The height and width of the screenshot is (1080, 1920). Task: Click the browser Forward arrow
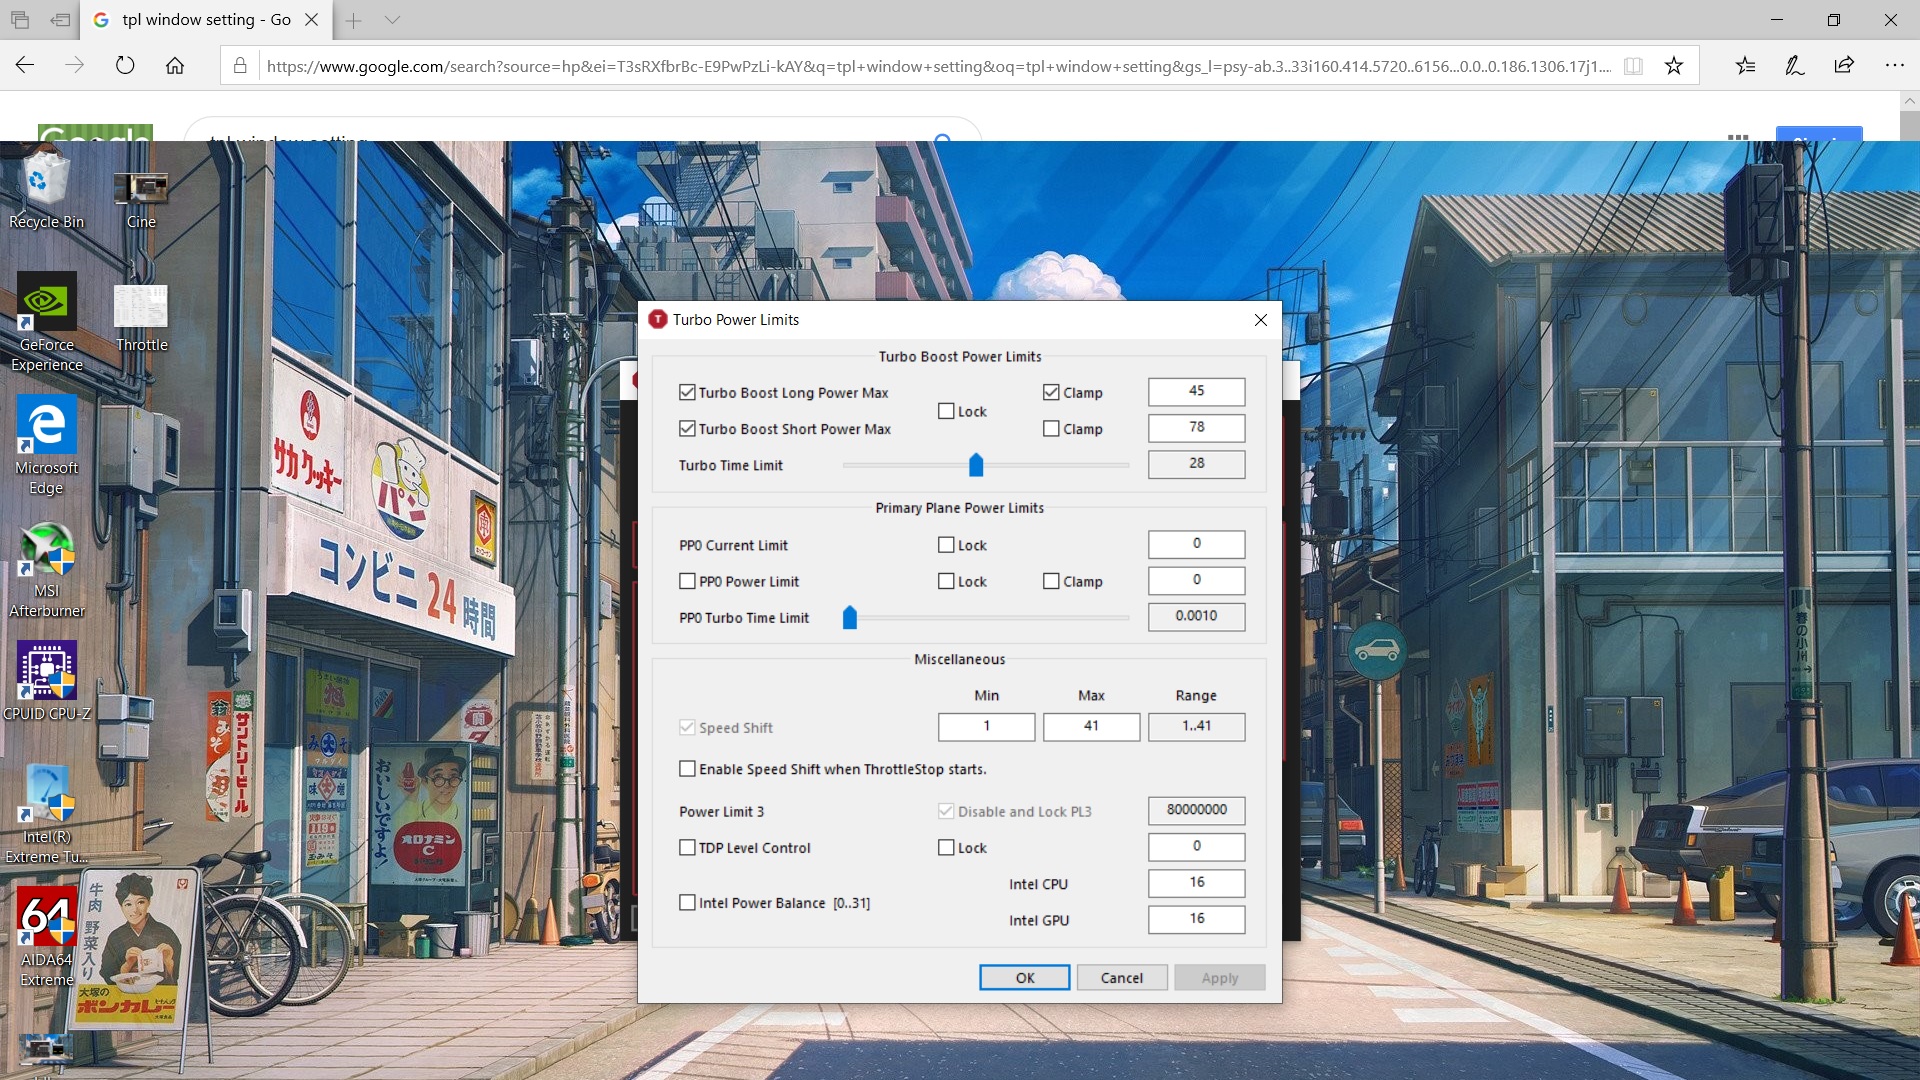[x=75, y=66]
